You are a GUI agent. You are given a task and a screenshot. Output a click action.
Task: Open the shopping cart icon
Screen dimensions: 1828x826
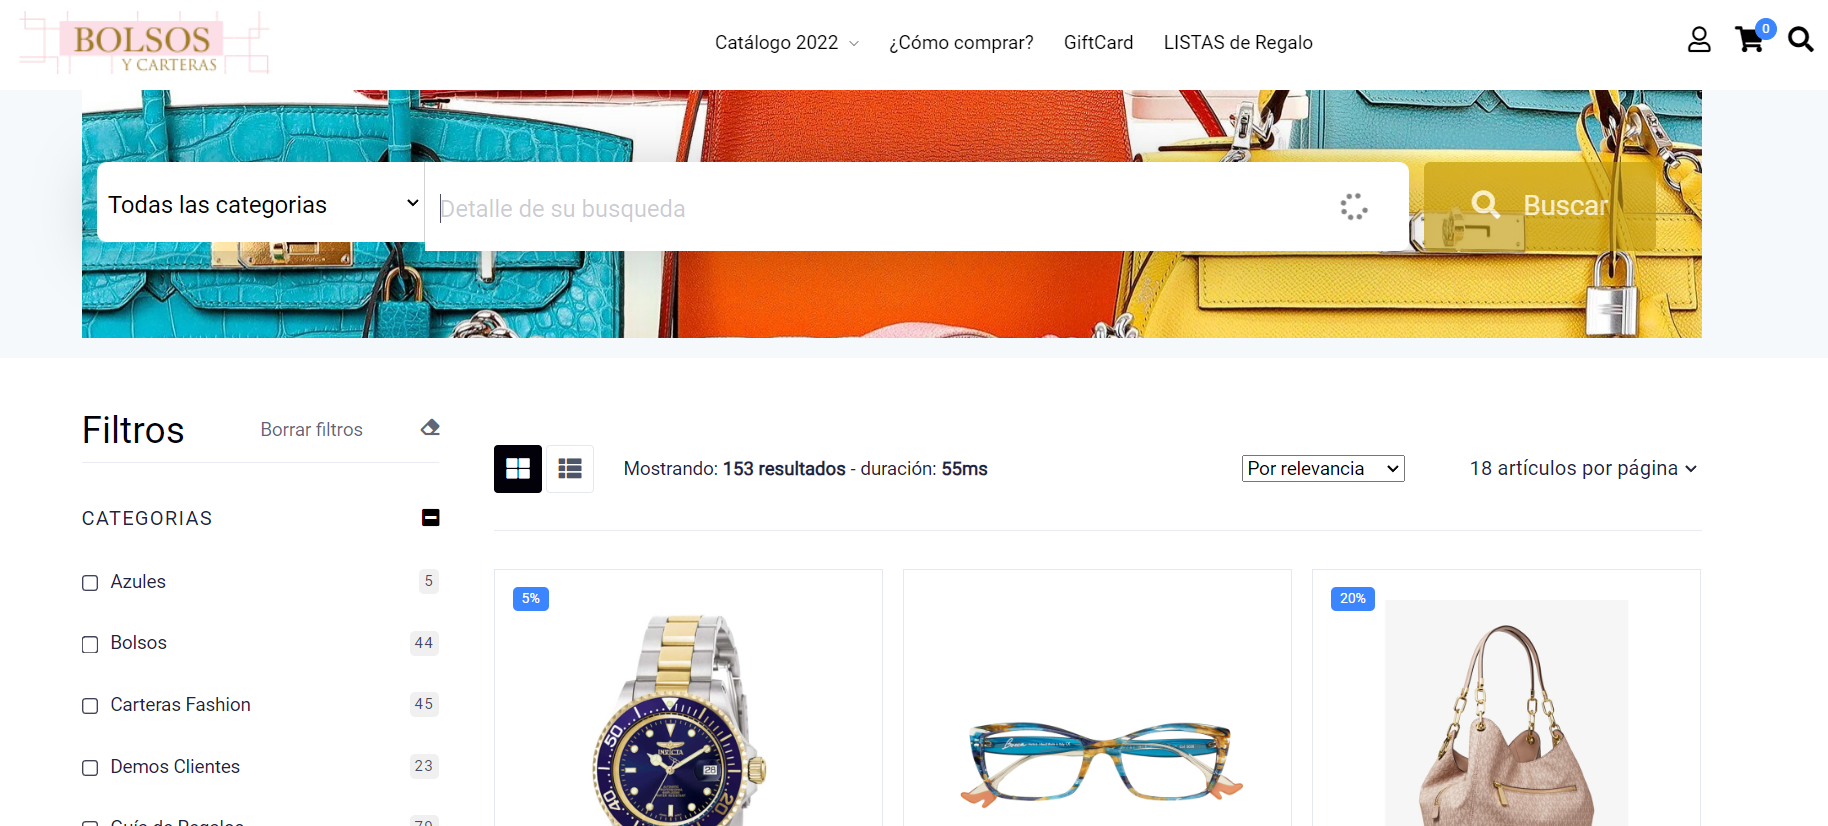(1751, 40)
